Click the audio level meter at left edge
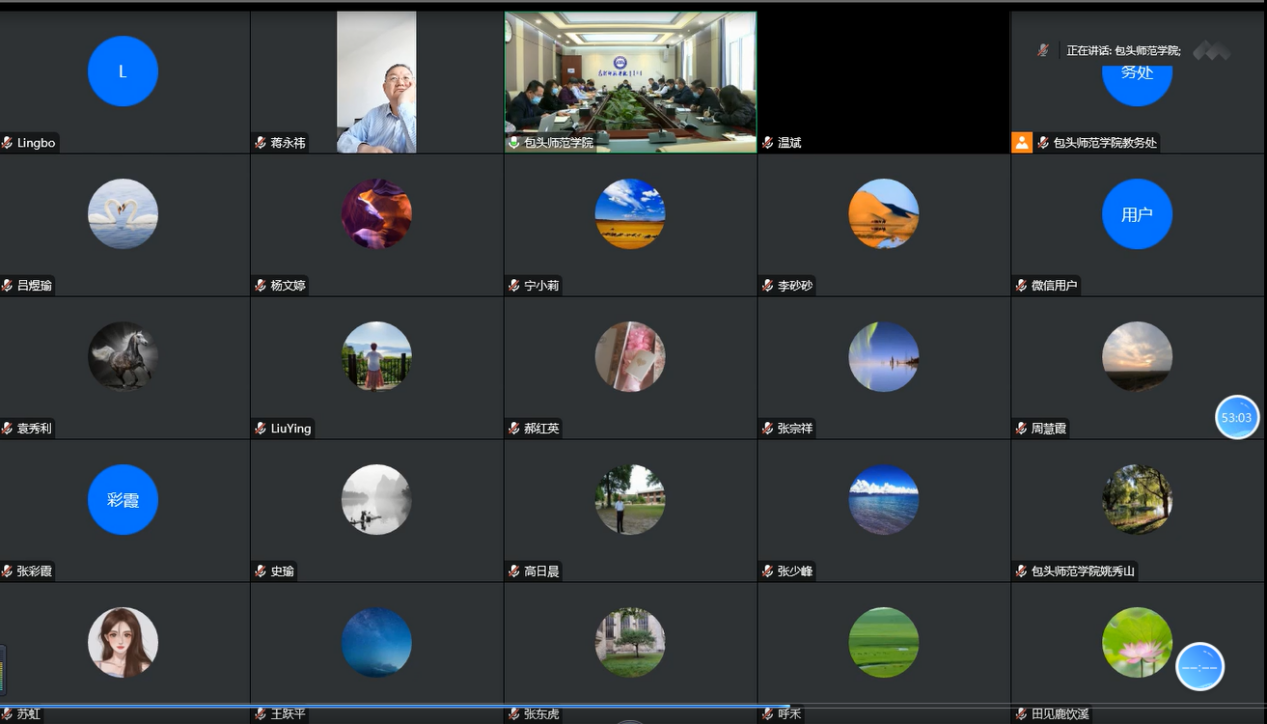Screen dimensions: 1267x724 click(x=3, y=670)
